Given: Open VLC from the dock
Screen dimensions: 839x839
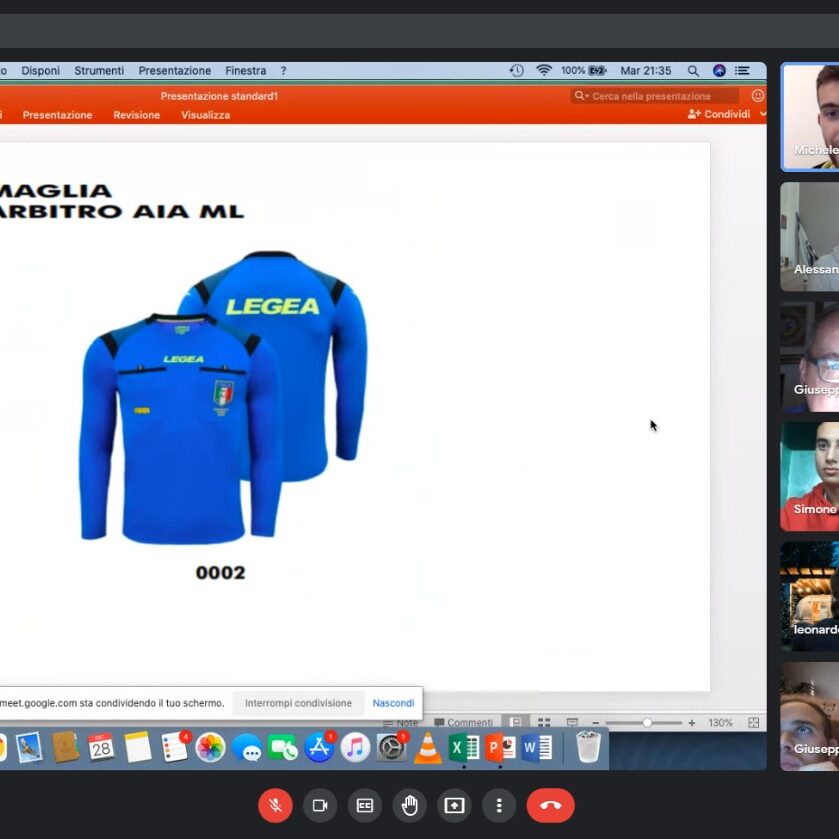Looking at the screenshot, I should [428, 747].
